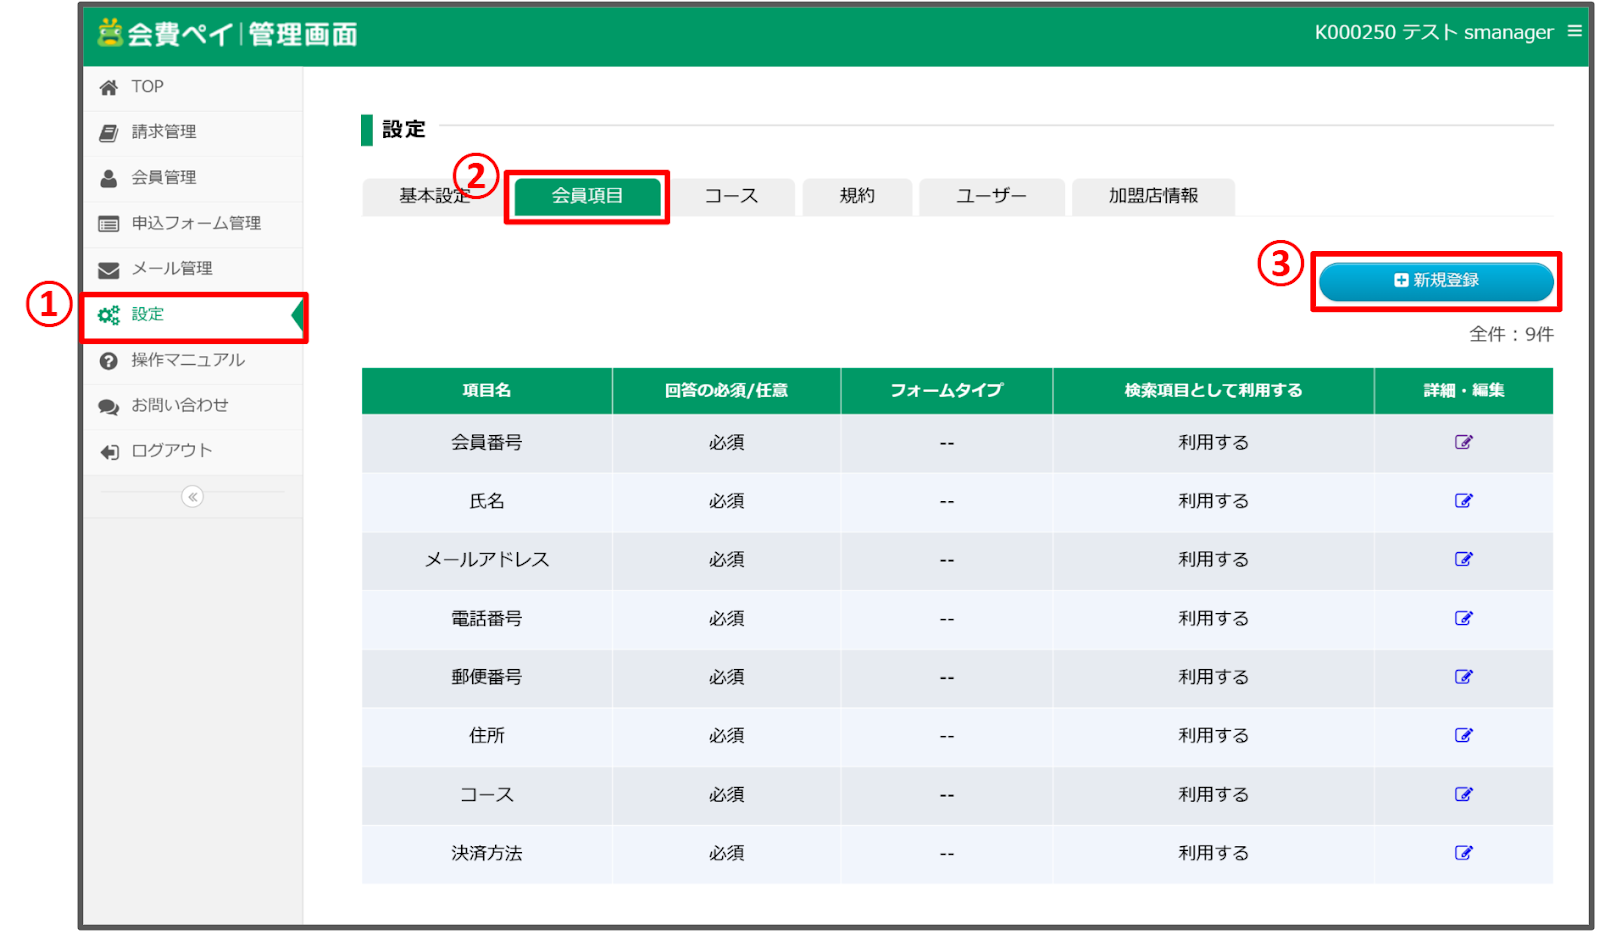Open 請求管理 in the sidebar
The width and height of the screenshot is (1600, 935).
pyautogui.click(x=164, y=132)
